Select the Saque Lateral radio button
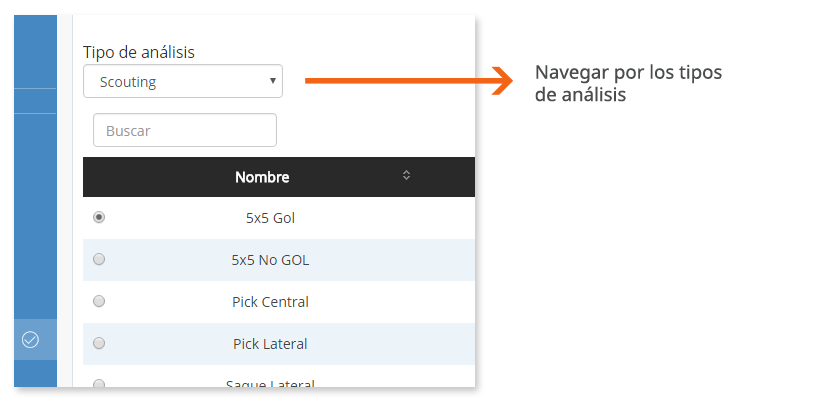Screen dimensions: 819x402 99,384
